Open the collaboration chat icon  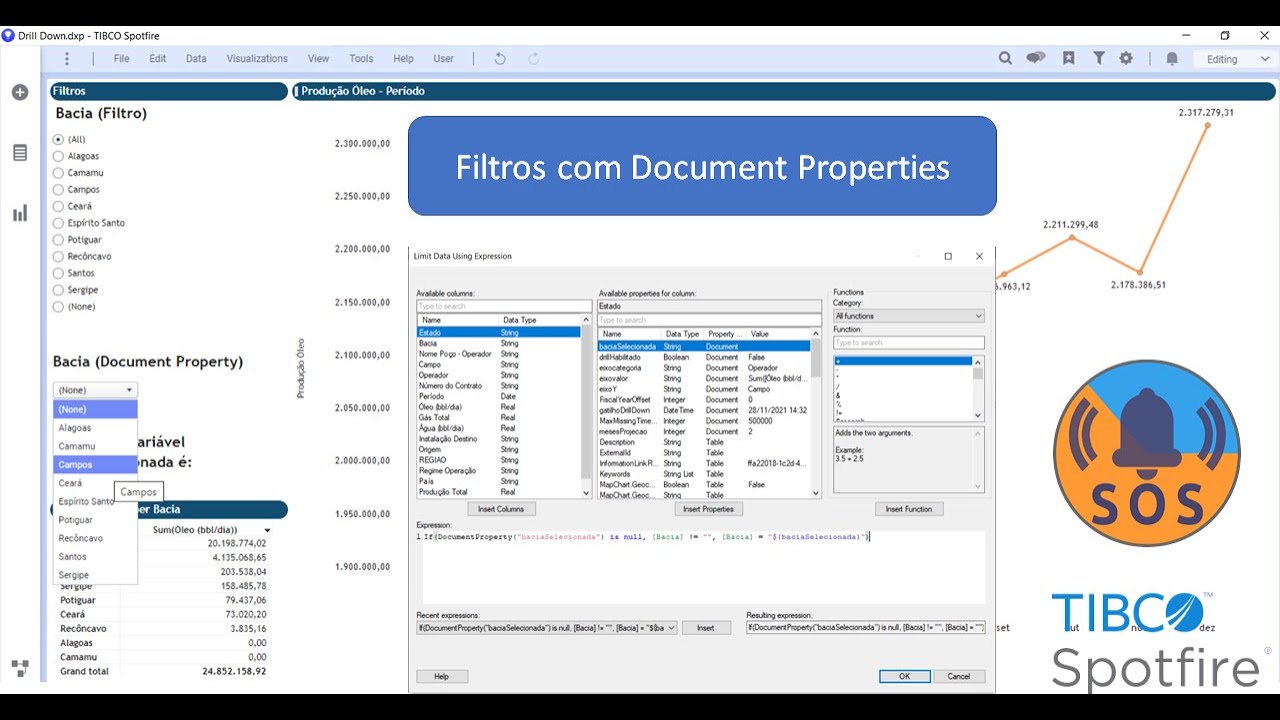point(1036,58)
